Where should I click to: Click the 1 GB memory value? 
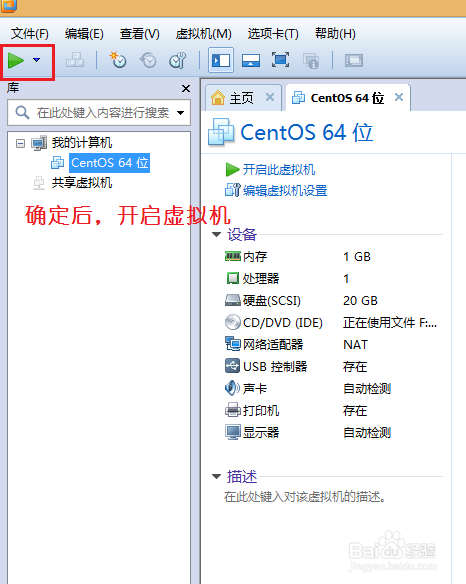pyautogui.click(x=357, y=257)
